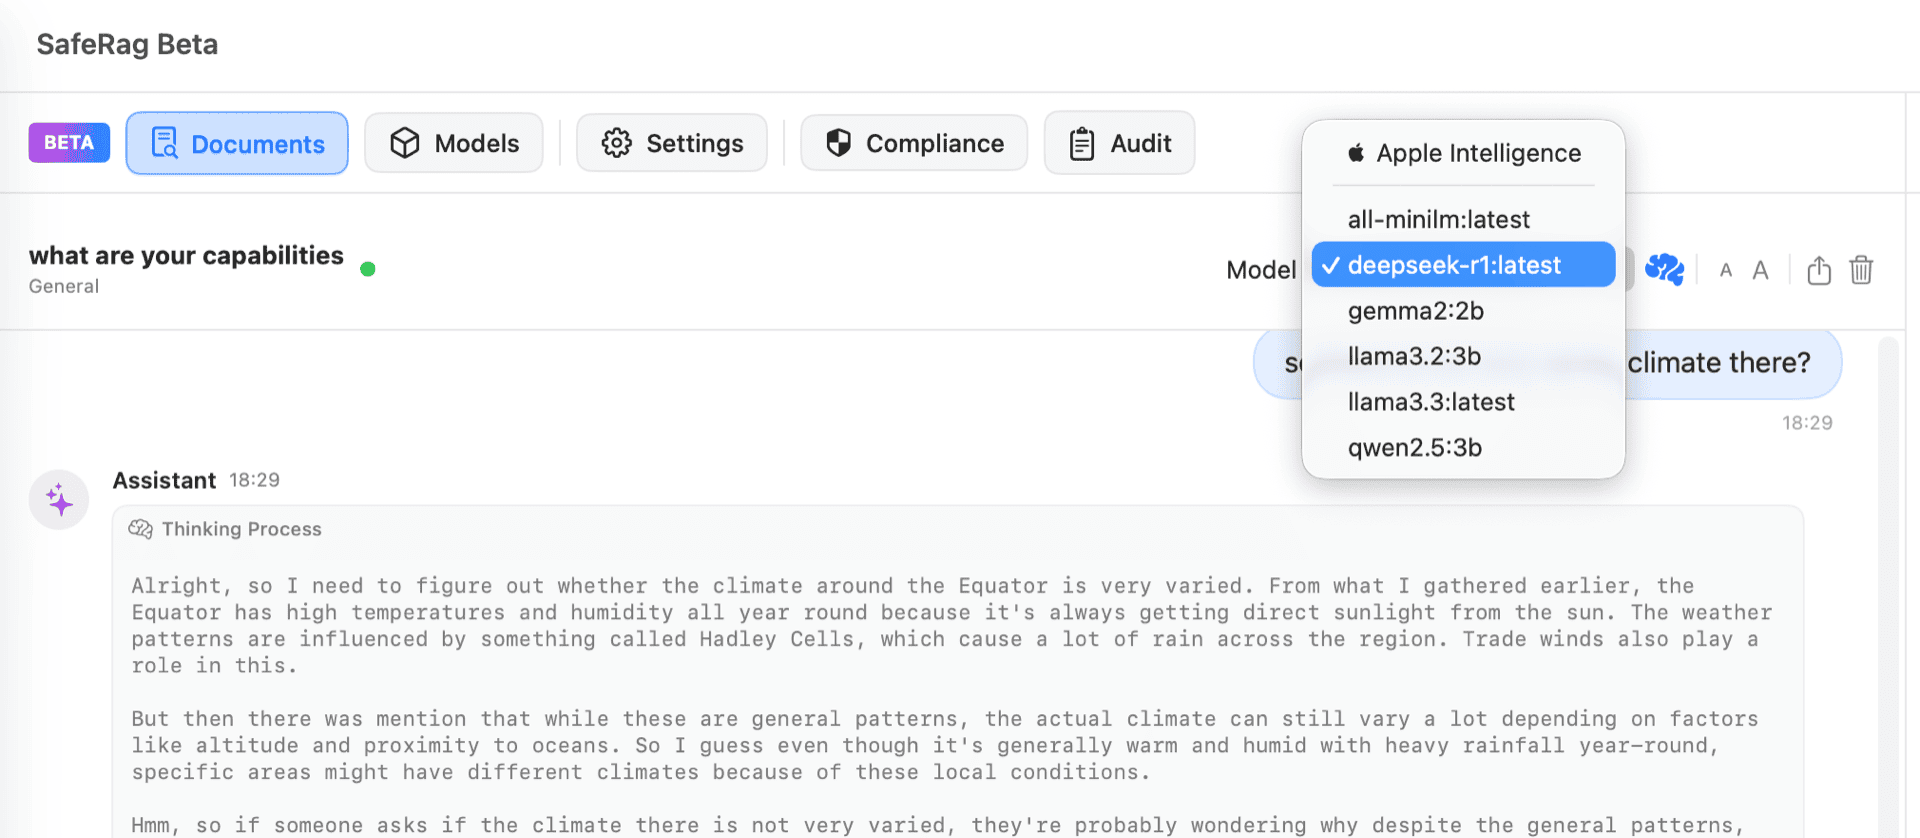
Task: Click the share/export icon
Action: pyautogui.click(x=1819, y=270)
